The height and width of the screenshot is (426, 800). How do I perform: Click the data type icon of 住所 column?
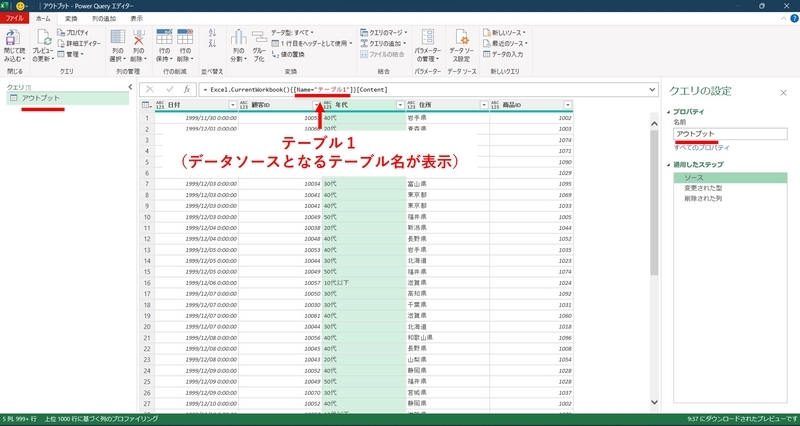click(x=411, y=105)
